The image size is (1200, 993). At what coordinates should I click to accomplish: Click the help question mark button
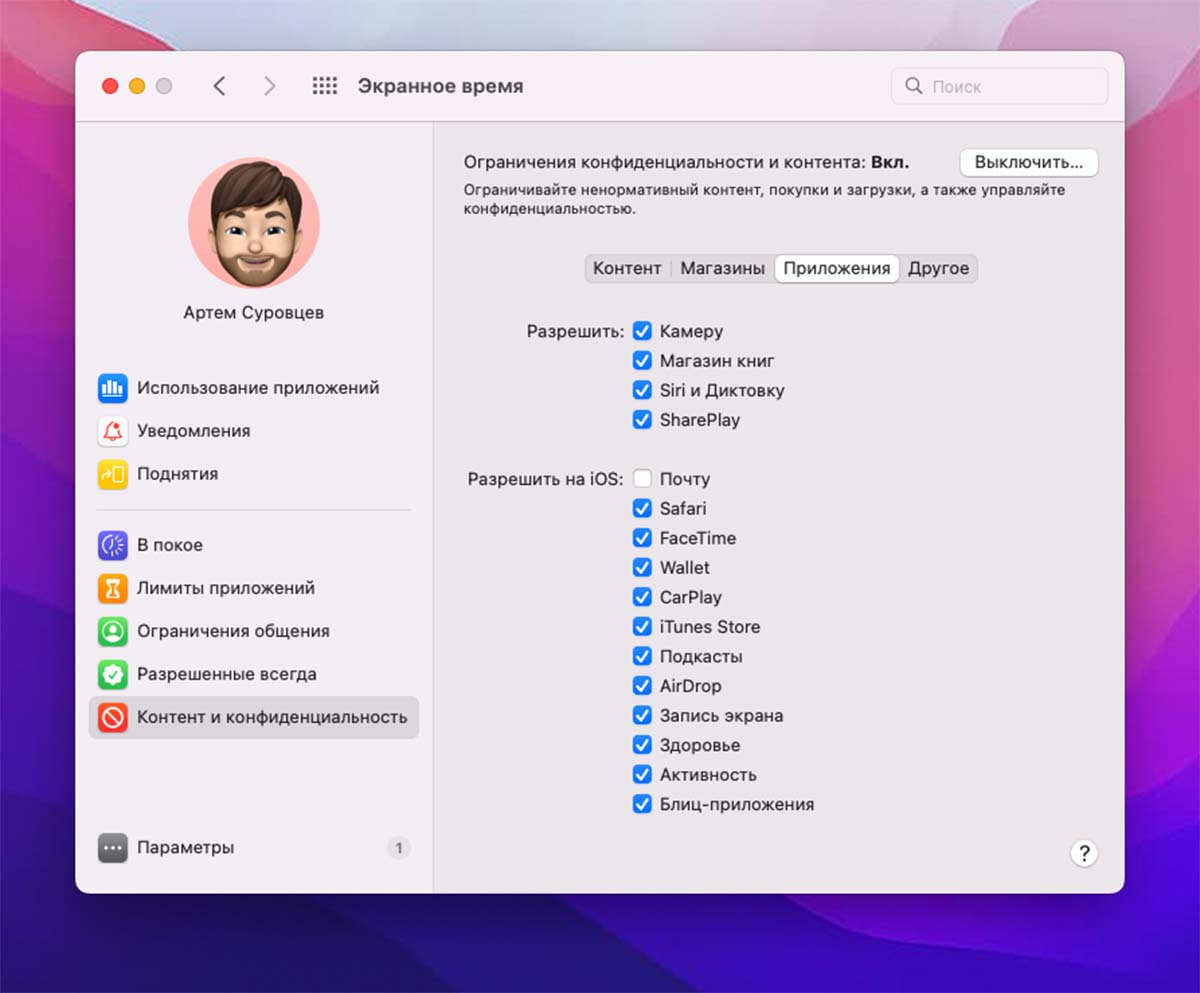pos(1083,853)
